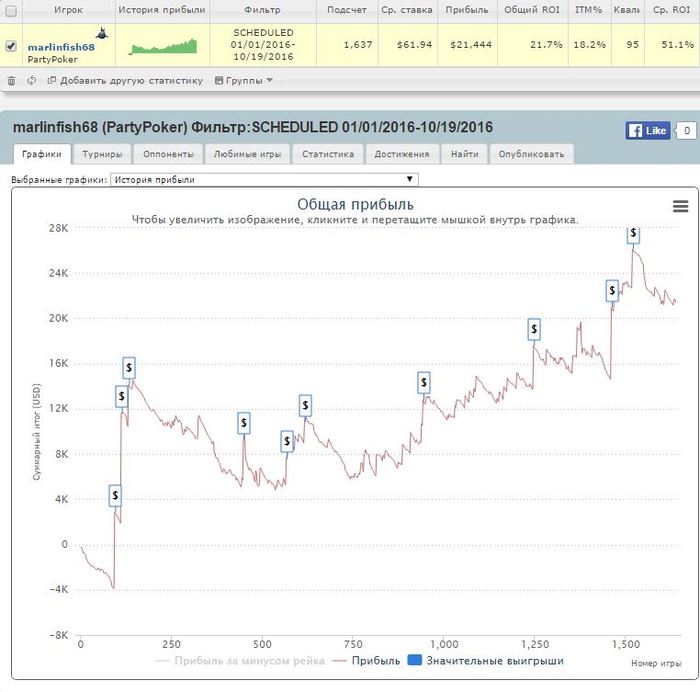700x692 pixels.
Task: Open the Турниры tab
Action: [102, 154]
